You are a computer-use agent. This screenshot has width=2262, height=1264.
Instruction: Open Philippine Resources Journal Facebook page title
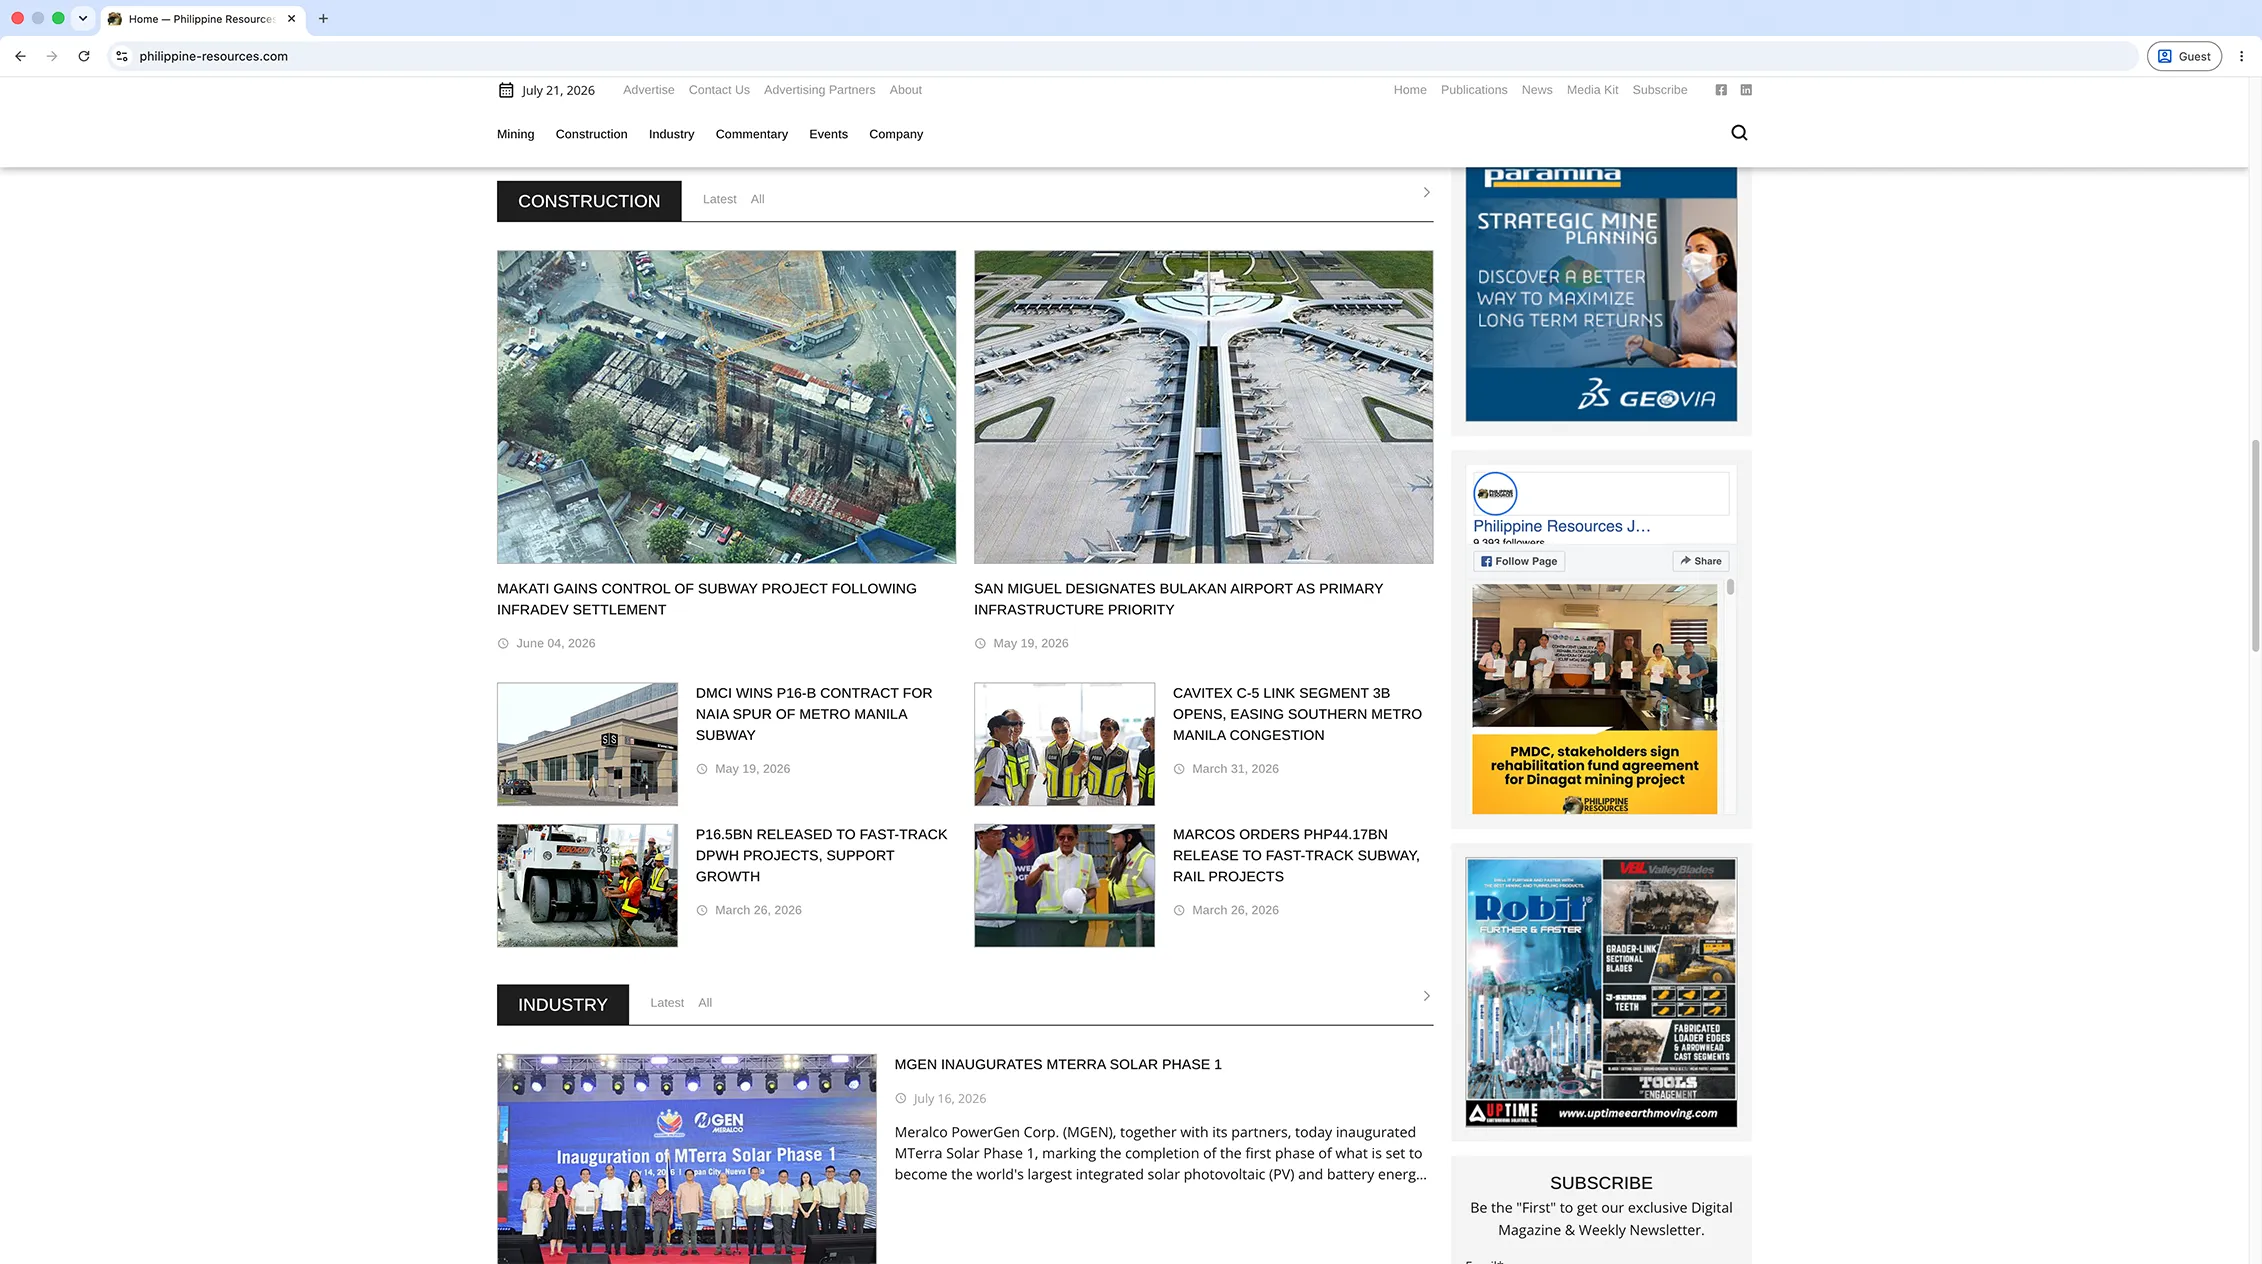pyautogui.click(x=1561, y=526)
